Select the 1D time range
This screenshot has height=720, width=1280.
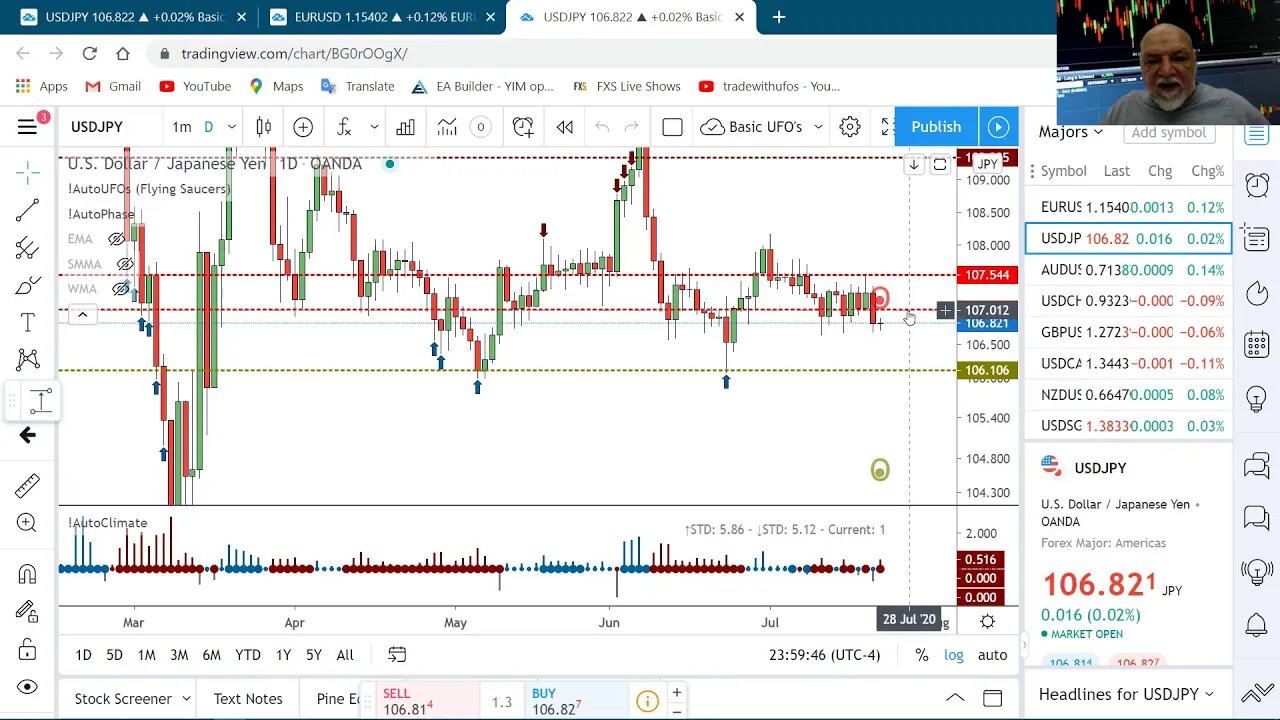(x=83, y=655)
